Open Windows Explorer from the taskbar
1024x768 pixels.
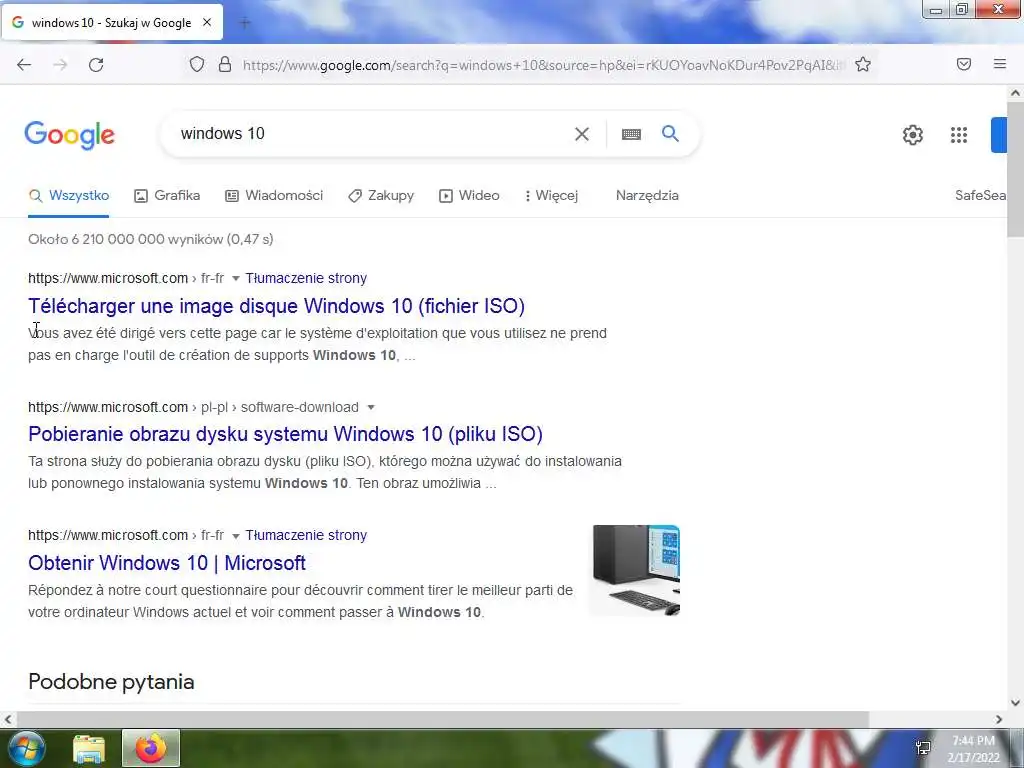[x=89, y=748]
